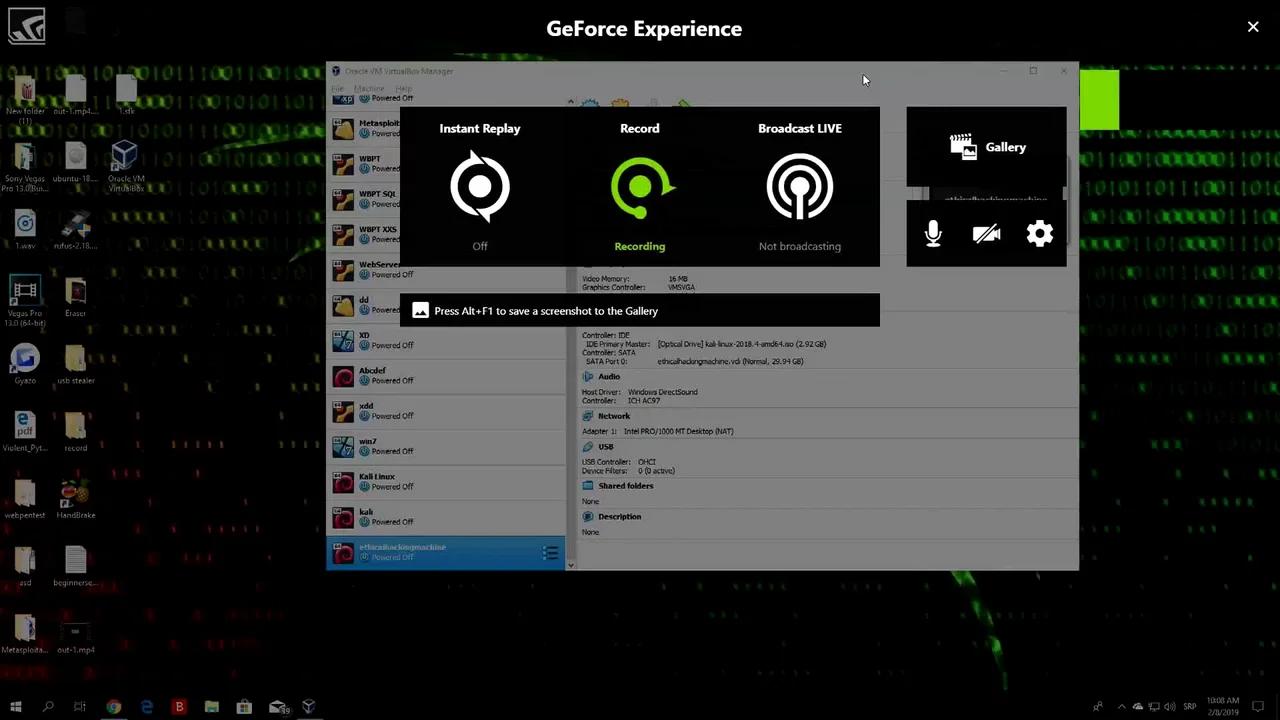
Task: Click the HandBrake desktop icon
Action: point(75,500)
